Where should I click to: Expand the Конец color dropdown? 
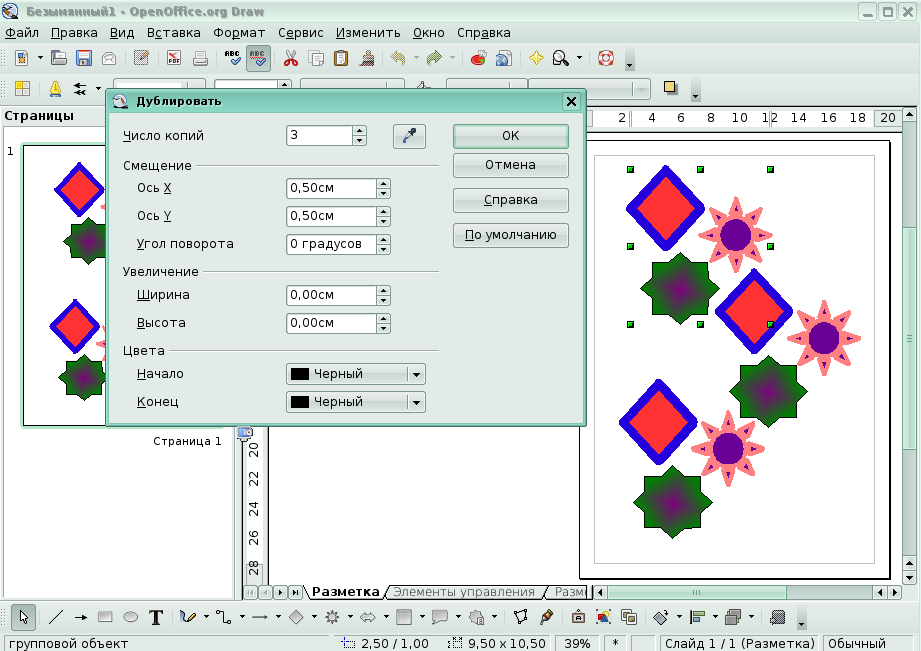pos(417,402)
